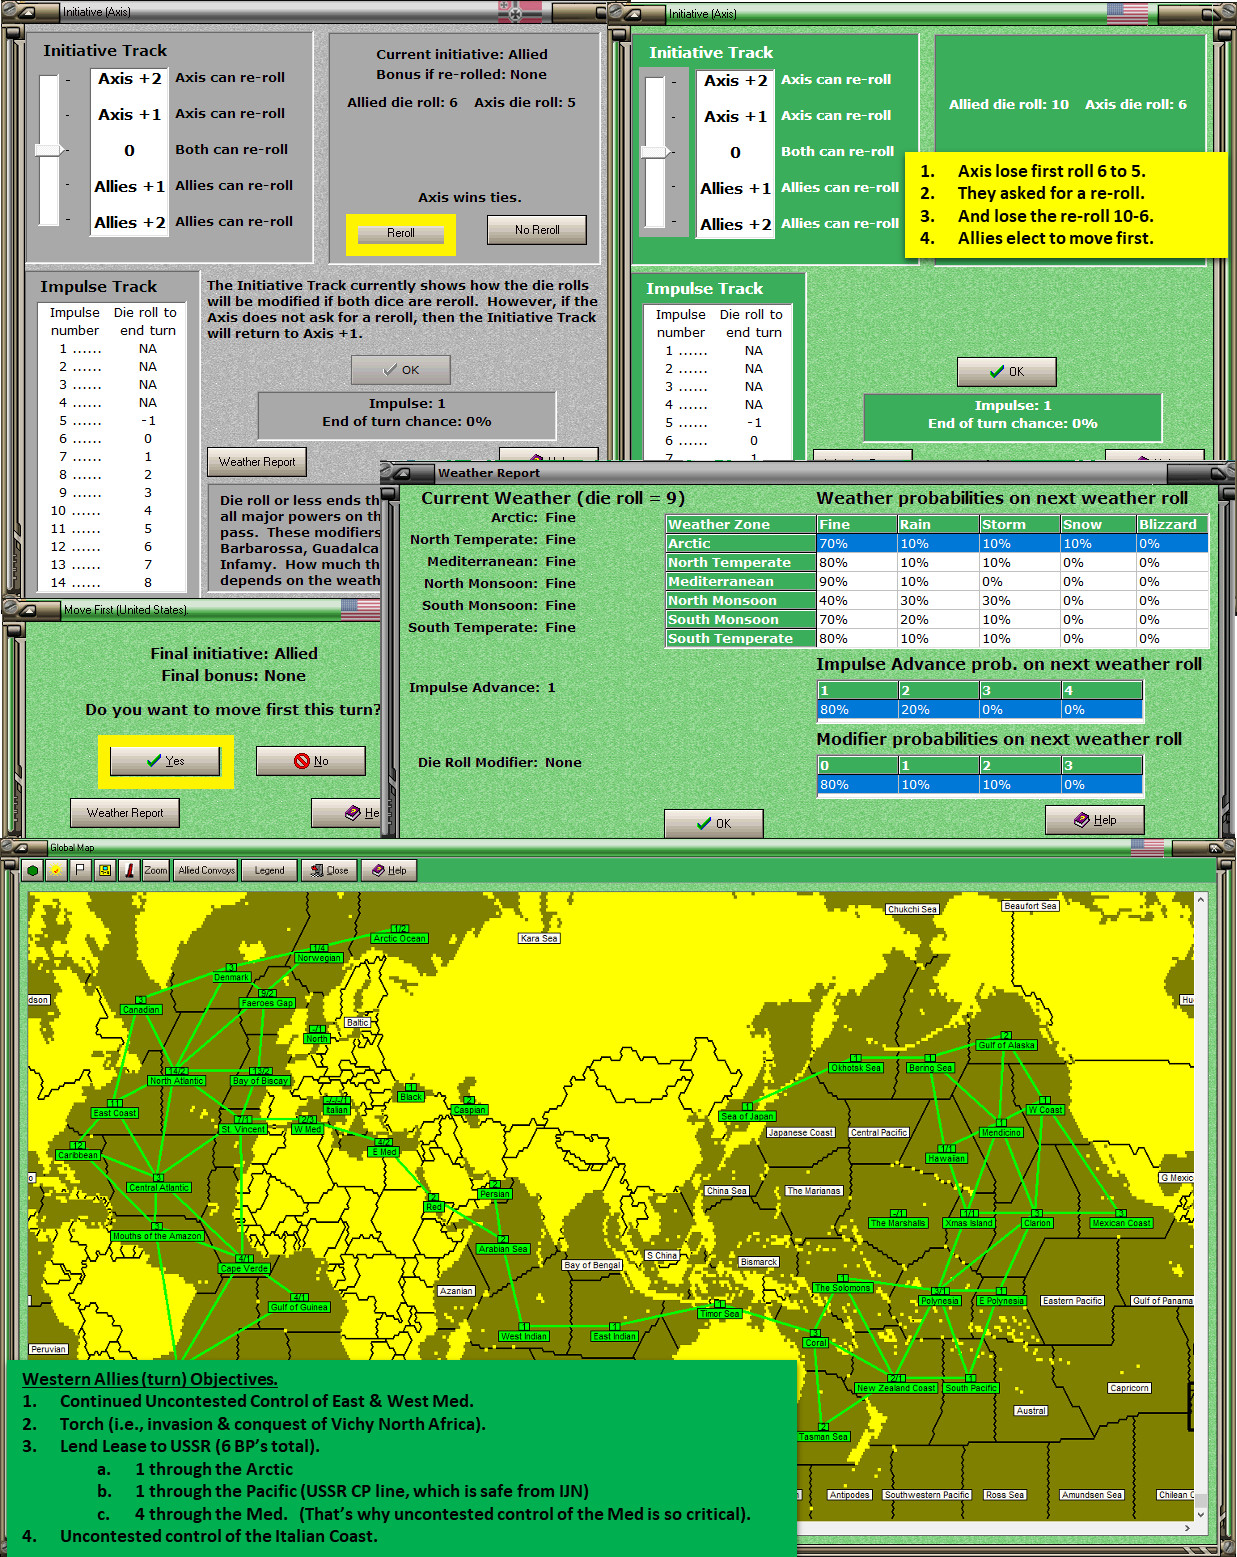1237x1557 pixels.
Task: Click OK in the green Initiative window
Action: tap(1007, 372)
